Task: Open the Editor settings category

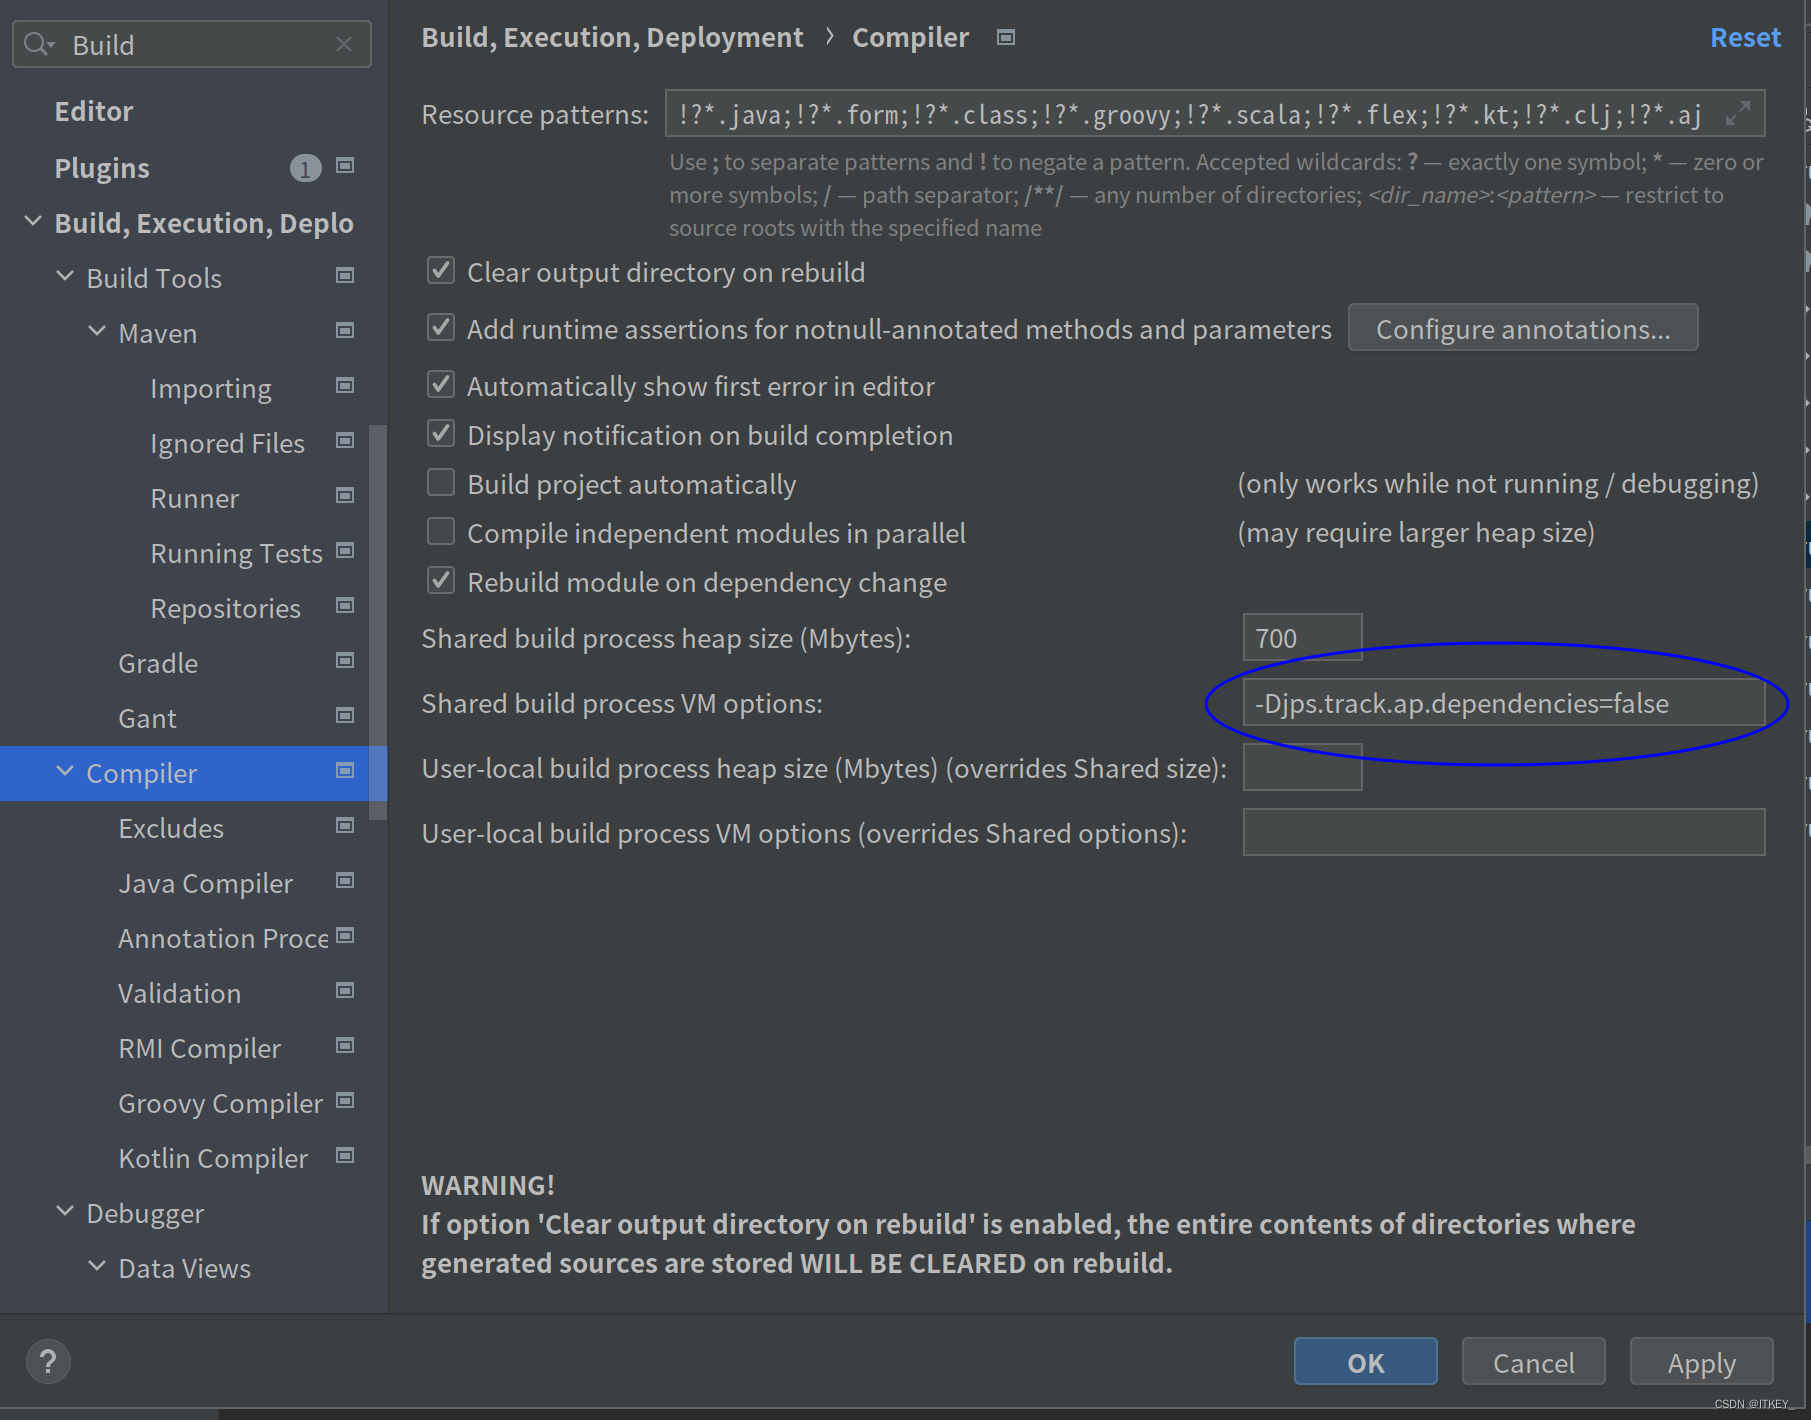Action: (94, 111)
